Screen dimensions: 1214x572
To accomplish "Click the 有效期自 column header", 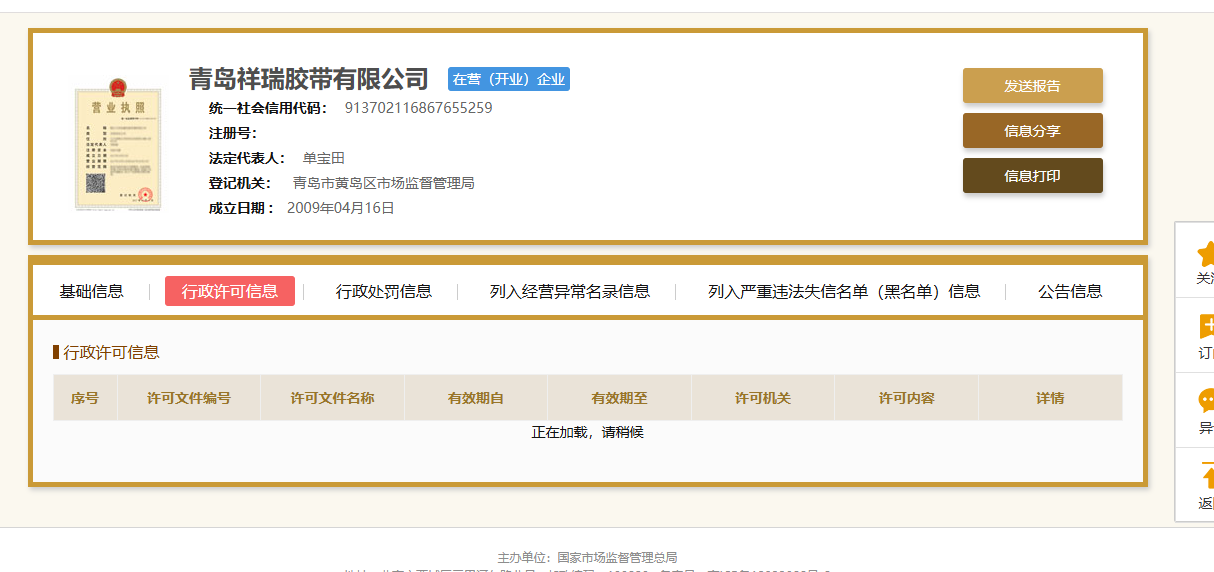I will (x=476, y=398).
